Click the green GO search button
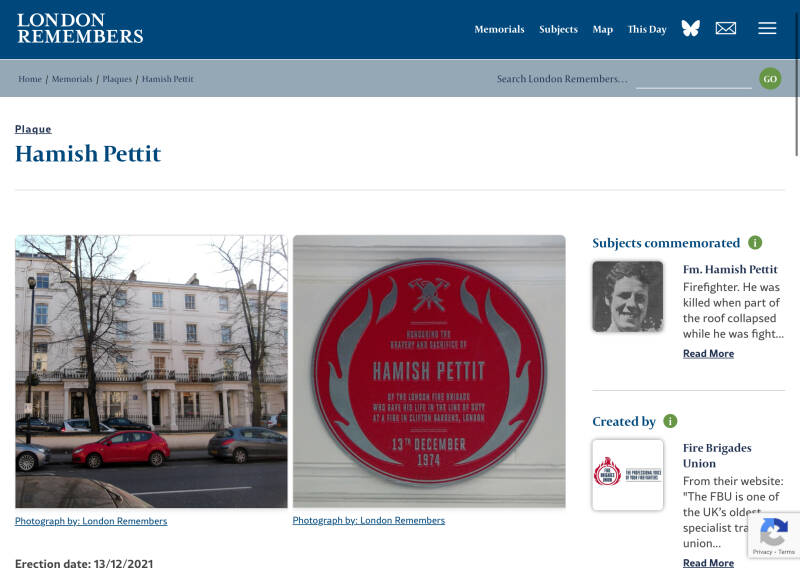Image resolution: width=800 pixels, height=568 pixels. coord(770,79)
